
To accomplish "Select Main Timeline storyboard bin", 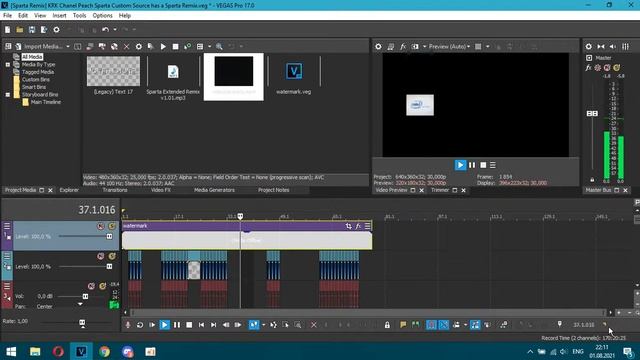I will pyautogui.click(x=46, y=102).
